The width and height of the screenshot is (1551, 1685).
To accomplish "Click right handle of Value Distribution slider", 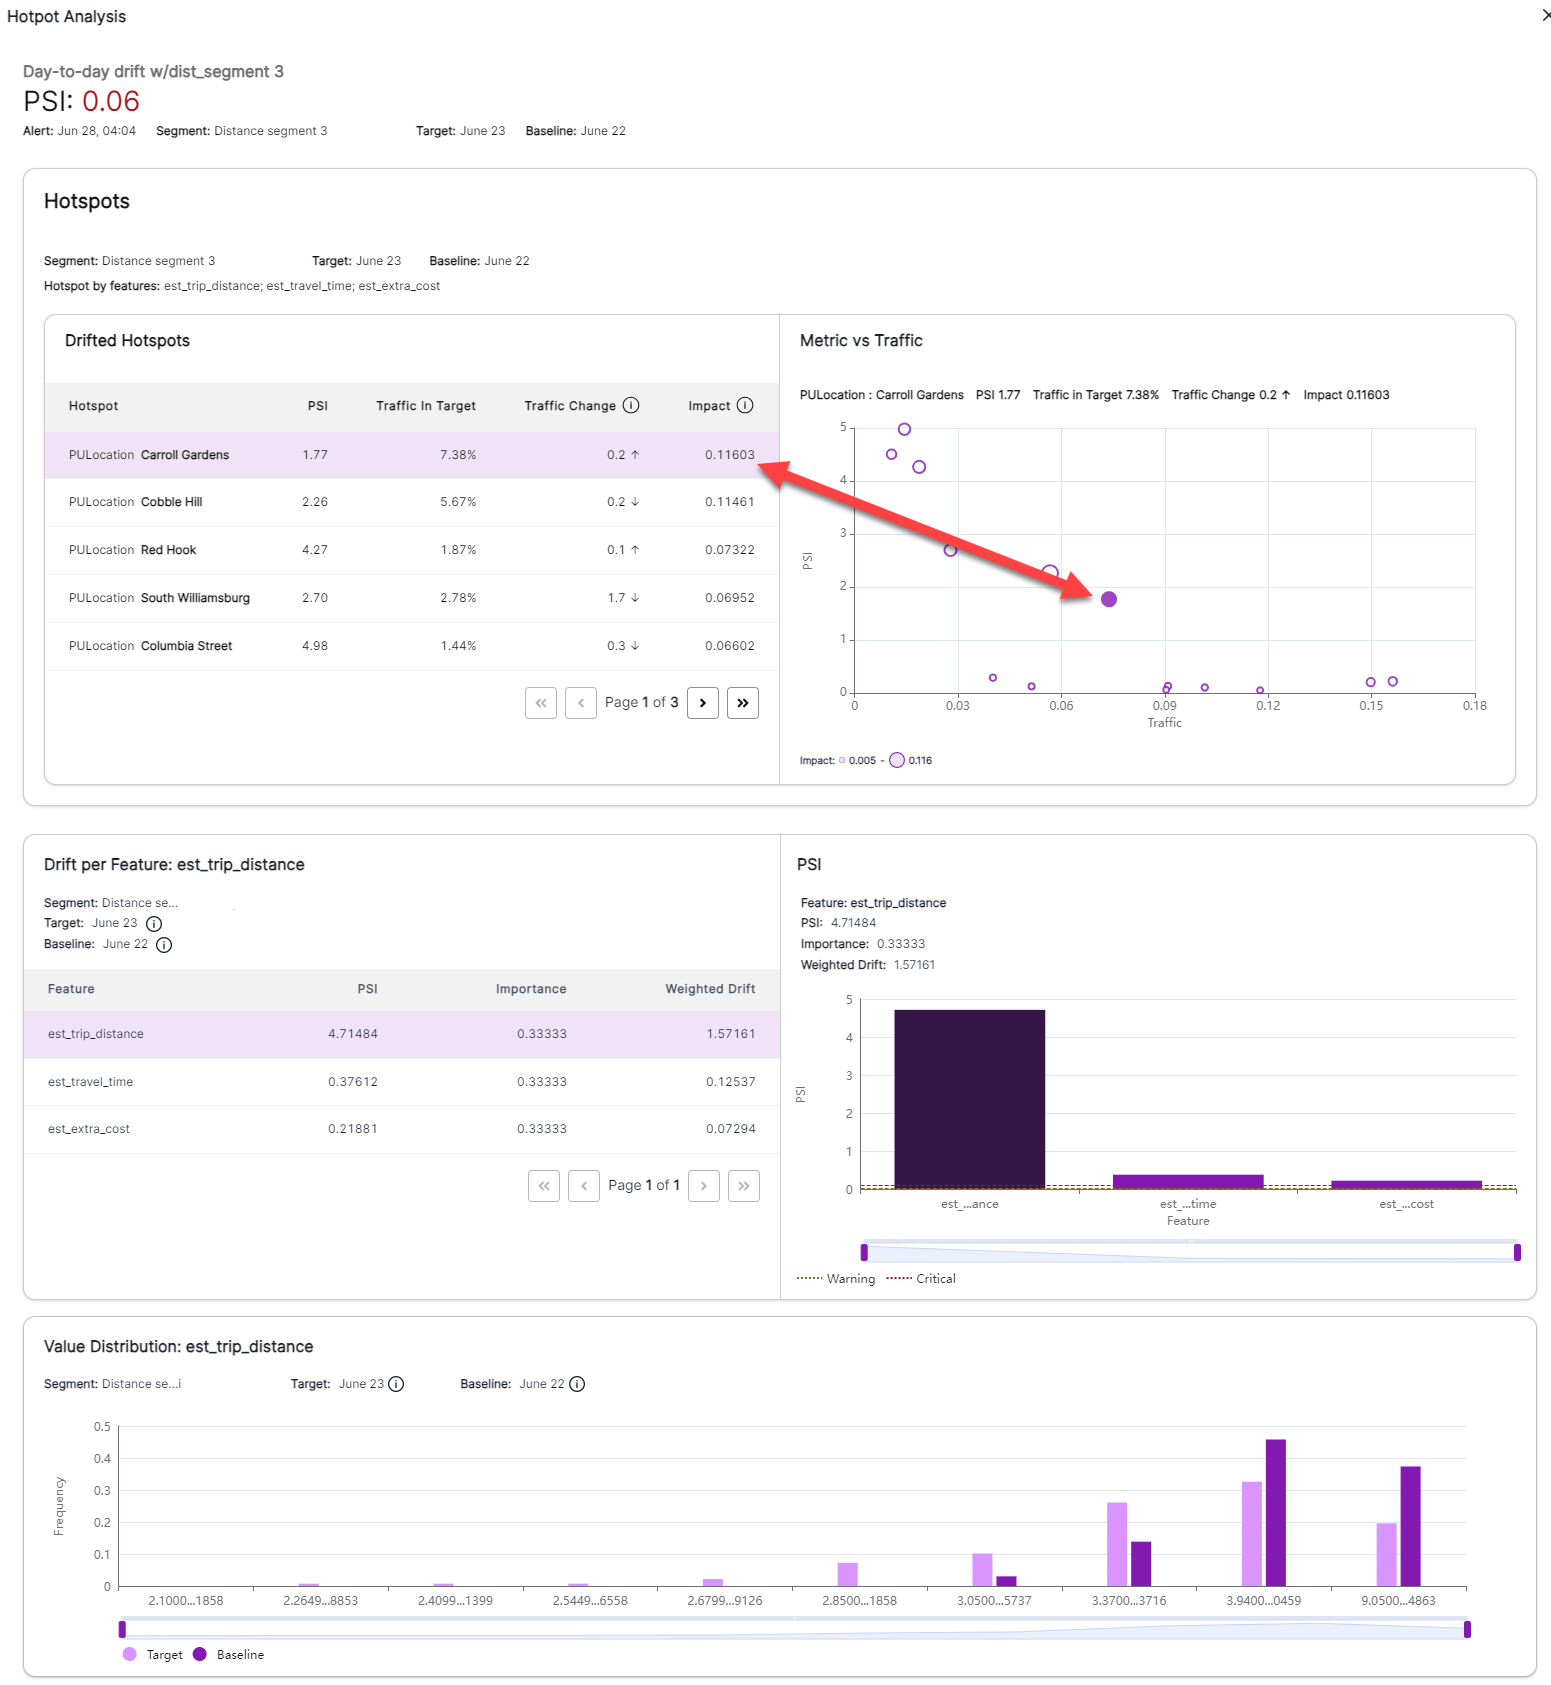I will pyautogui.click(x=1467, y=1629).
